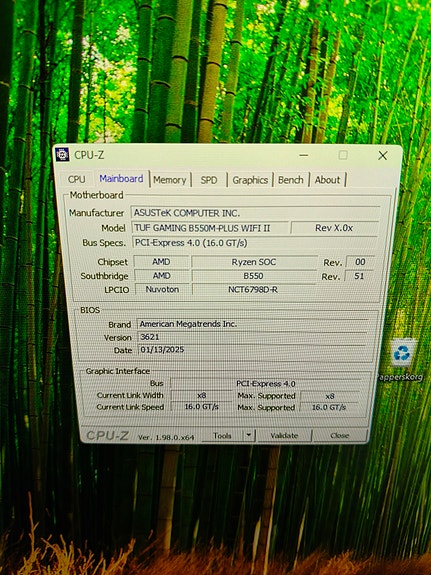
Task: Open the About tab
Action: [328, 180]
